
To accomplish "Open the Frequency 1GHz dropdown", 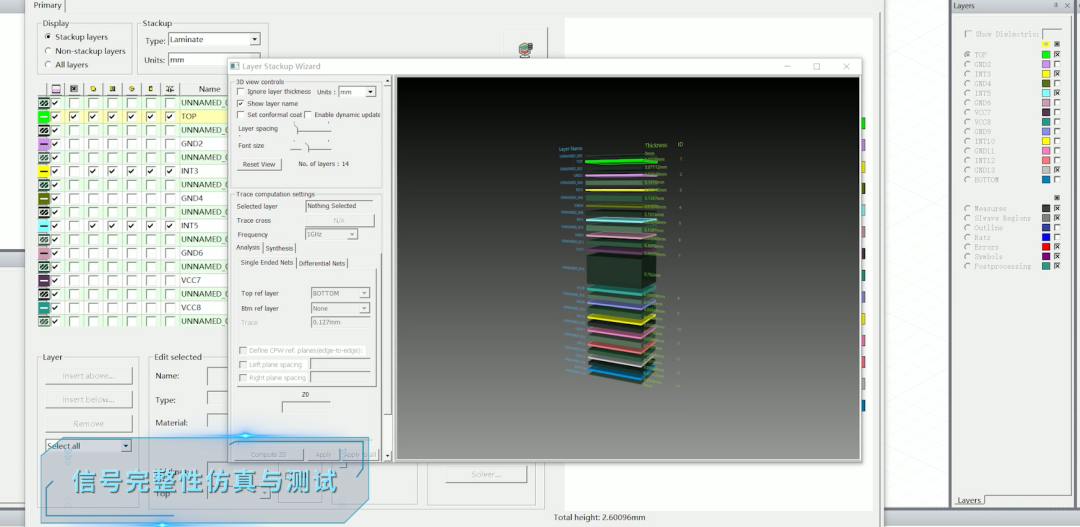I will [352, 235].
